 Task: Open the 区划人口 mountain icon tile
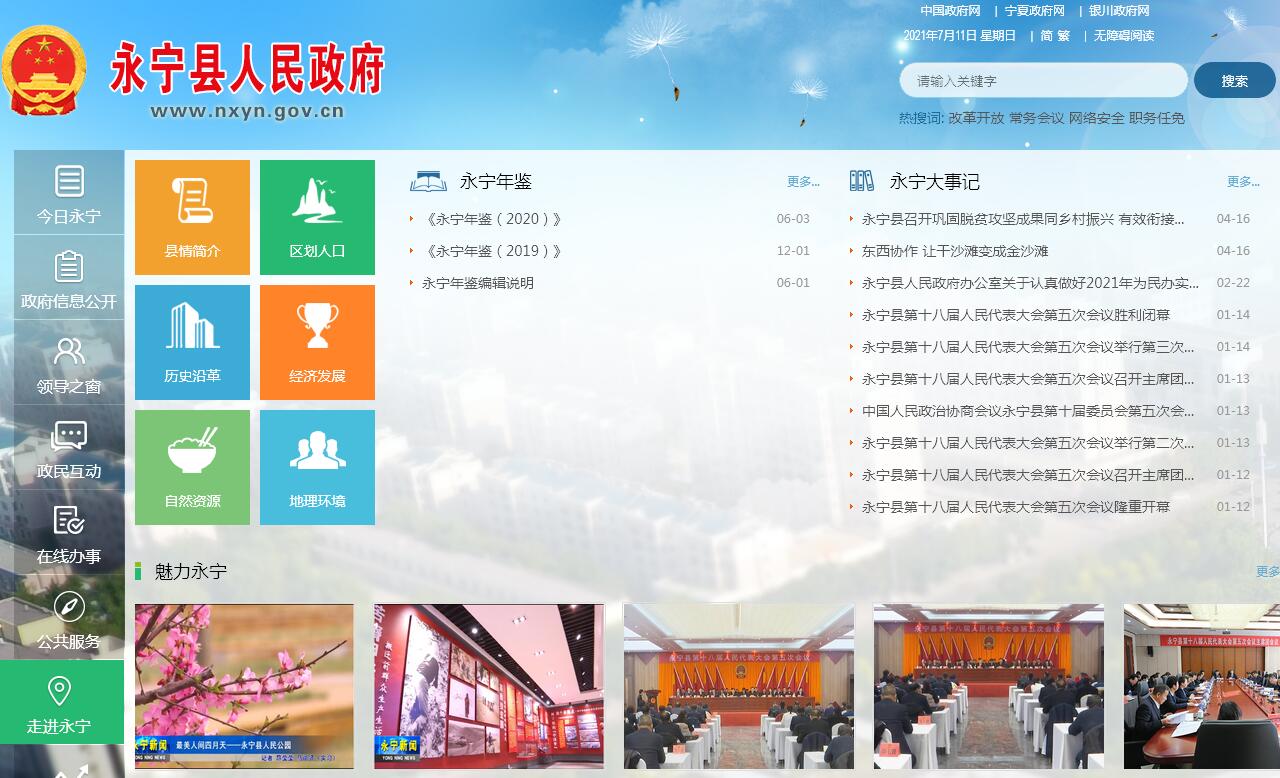(317, 217)
